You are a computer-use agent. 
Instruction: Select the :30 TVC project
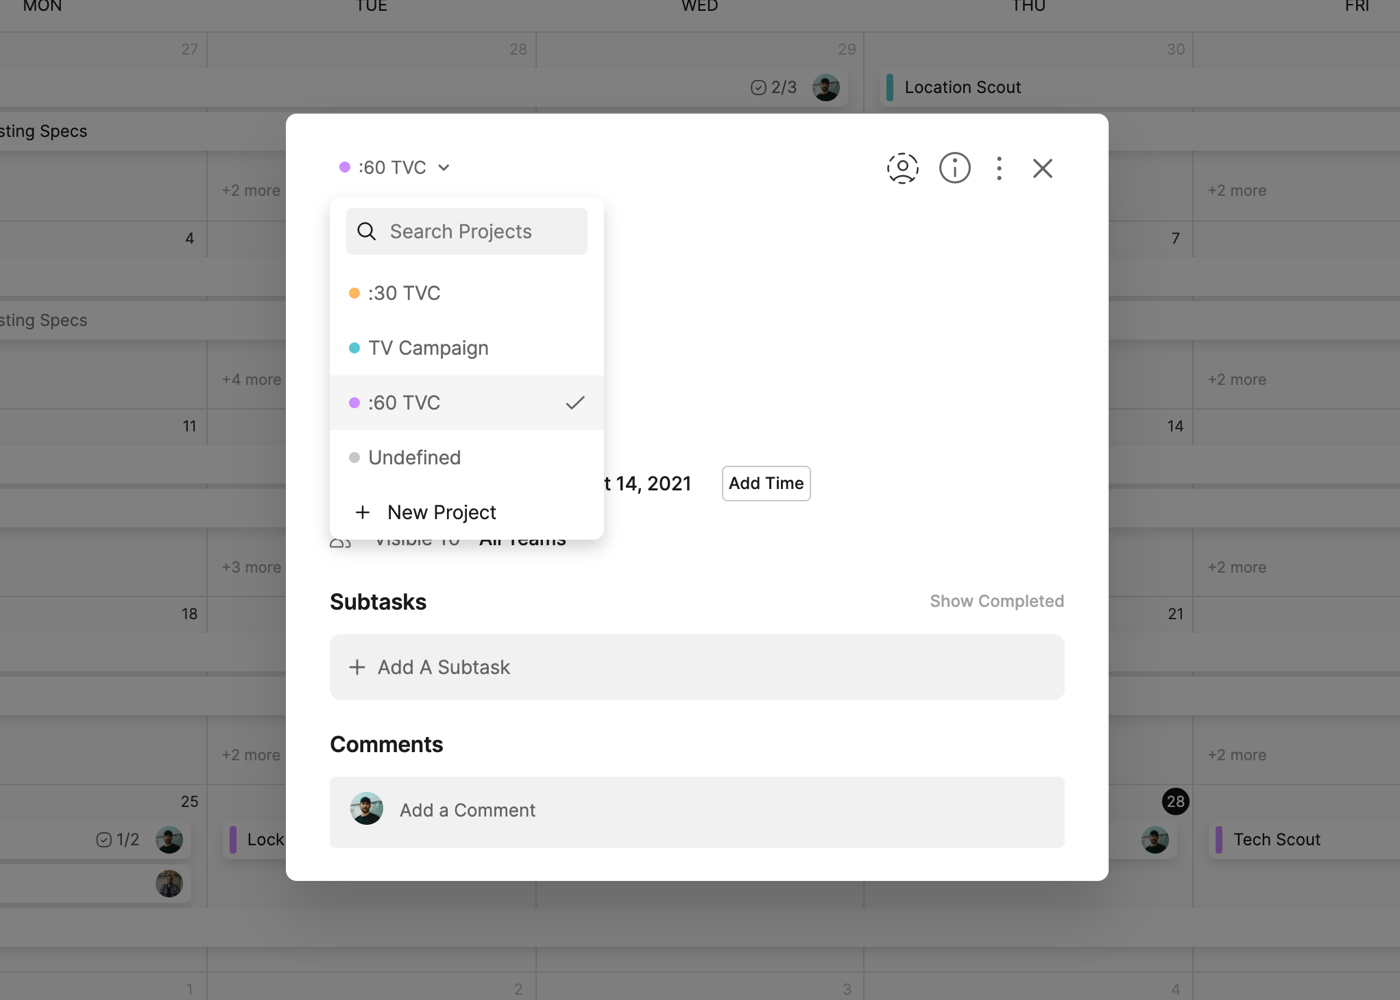pyautogui.click(x=404, y=293)
